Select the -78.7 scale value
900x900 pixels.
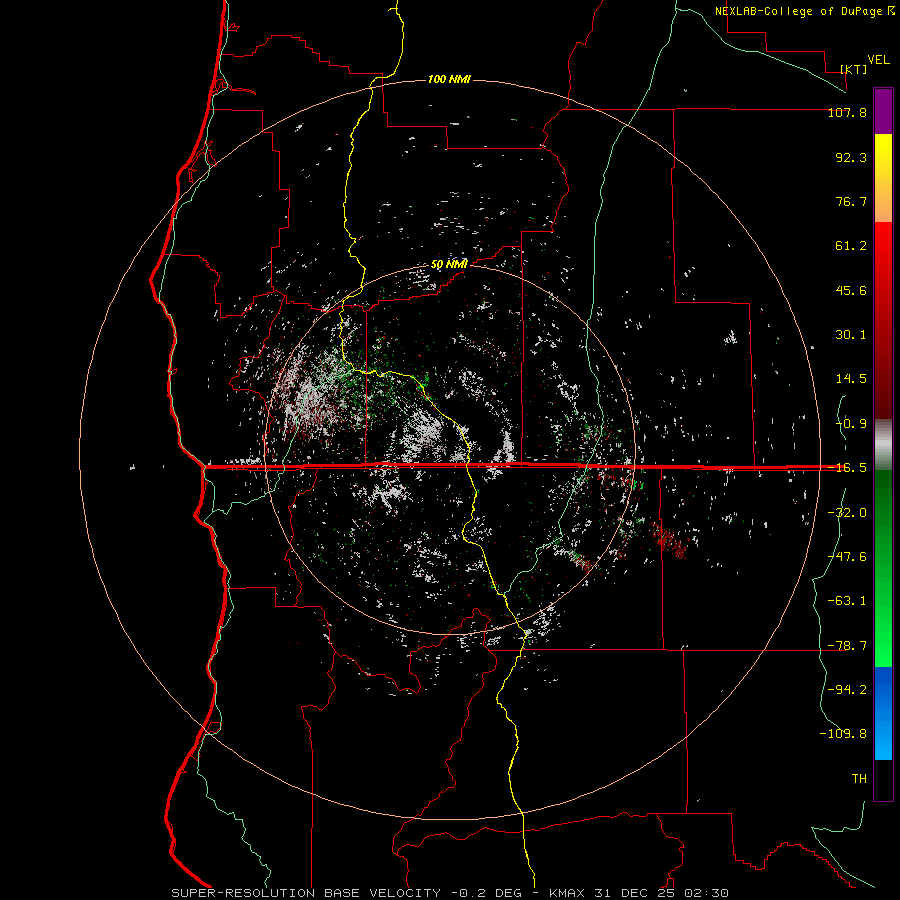(x=847, y=646)
